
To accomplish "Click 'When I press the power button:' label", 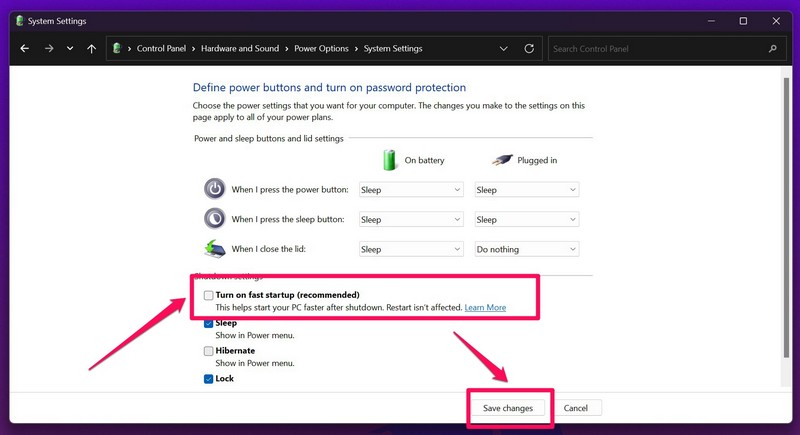I will pos(290,190).
